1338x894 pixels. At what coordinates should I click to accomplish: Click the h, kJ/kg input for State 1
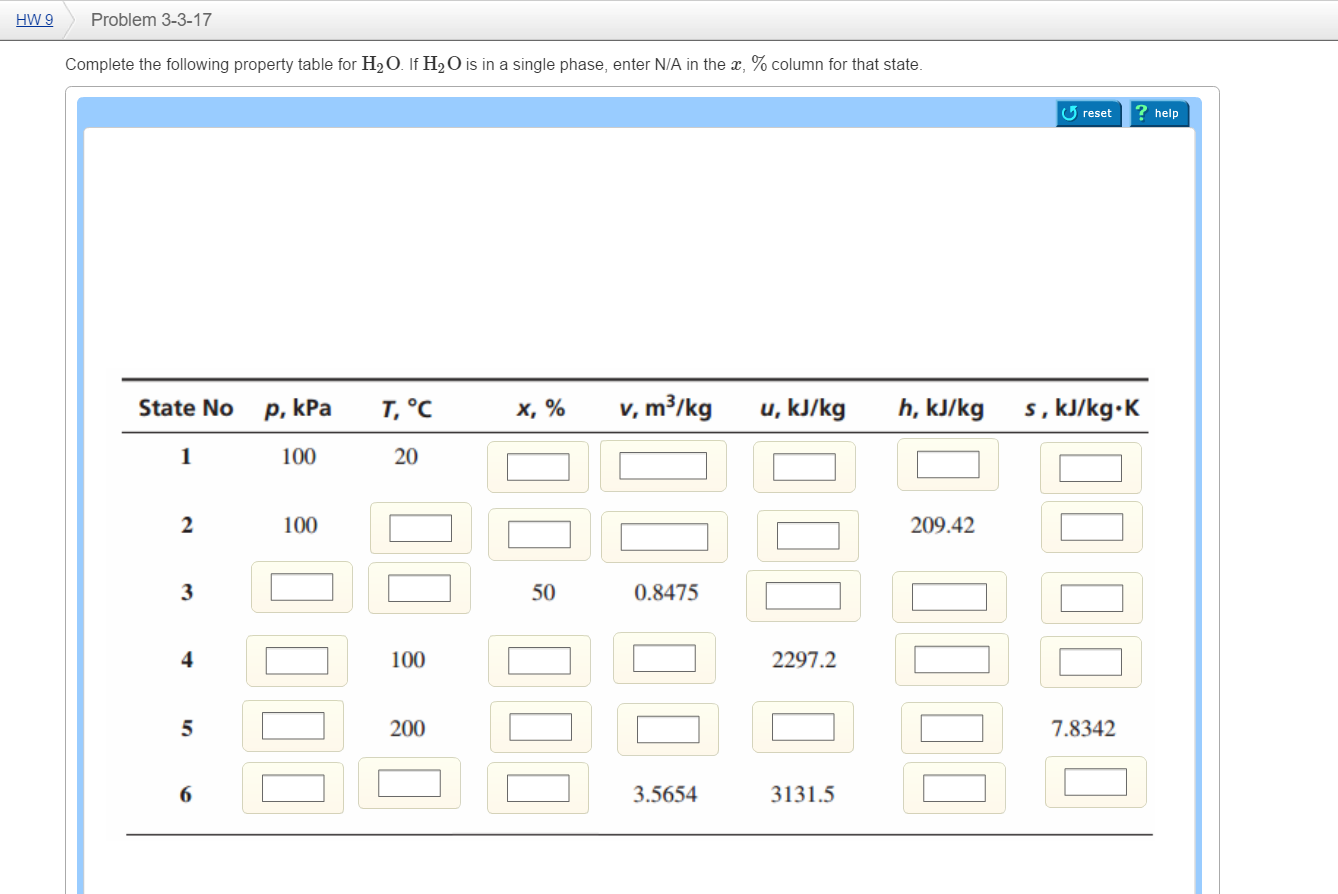point(946,463)
